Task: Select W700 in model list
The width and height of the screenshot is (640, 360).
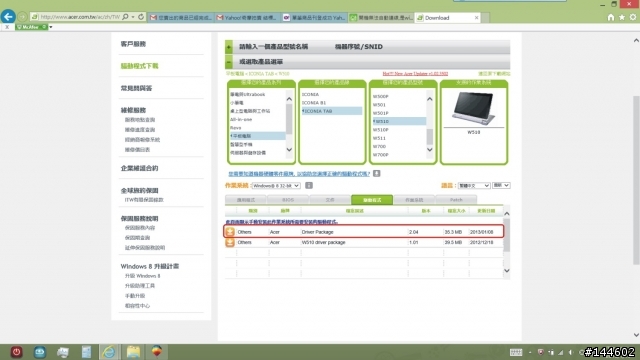Action: (x=379, y=147)
